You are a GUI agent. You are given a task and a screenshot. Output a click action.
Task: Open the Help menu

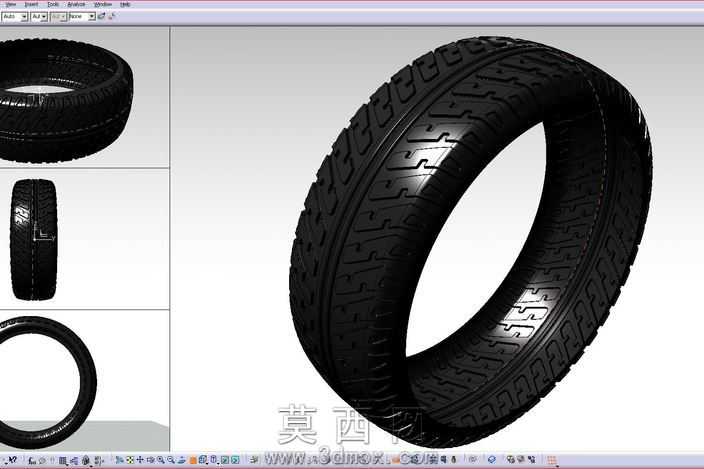pyautogui.click(x=125, y=4)
